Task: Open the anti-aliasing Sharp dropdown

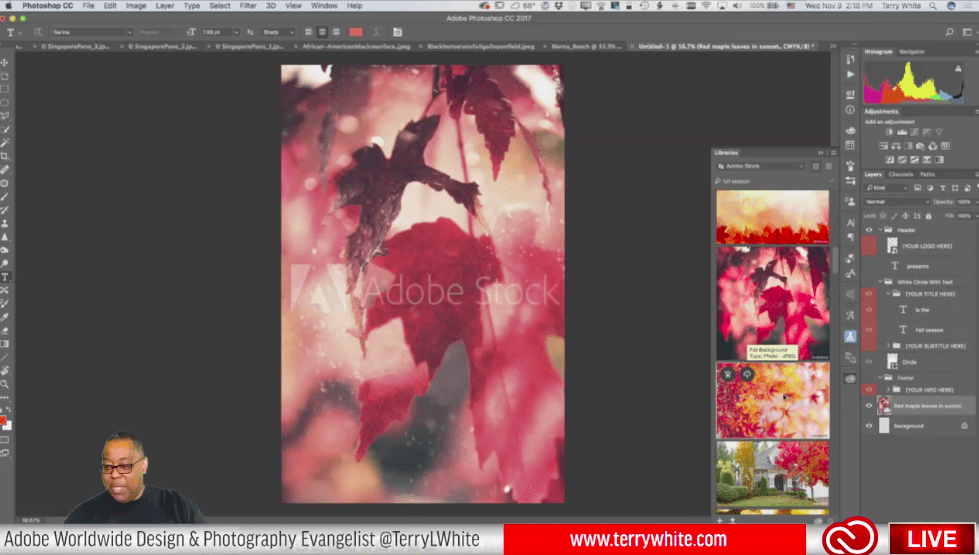Action: (278, 32)
